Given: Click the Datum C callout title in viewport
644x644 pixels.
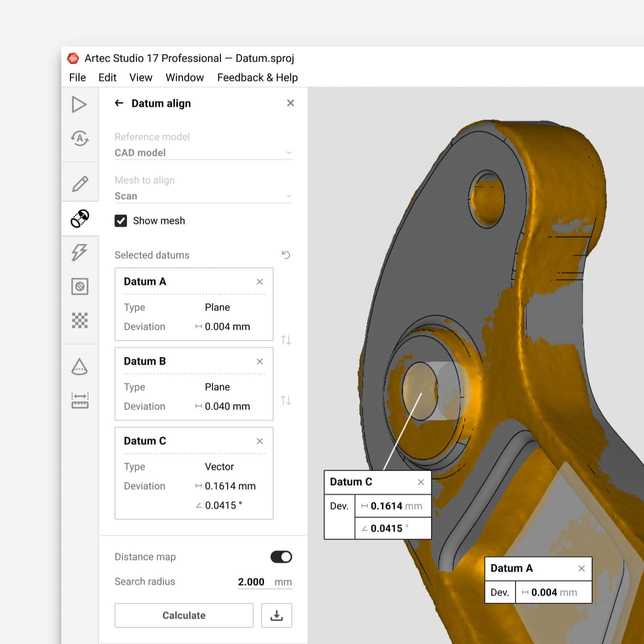Looking at the screenshot, I should (x=351, y=482).
